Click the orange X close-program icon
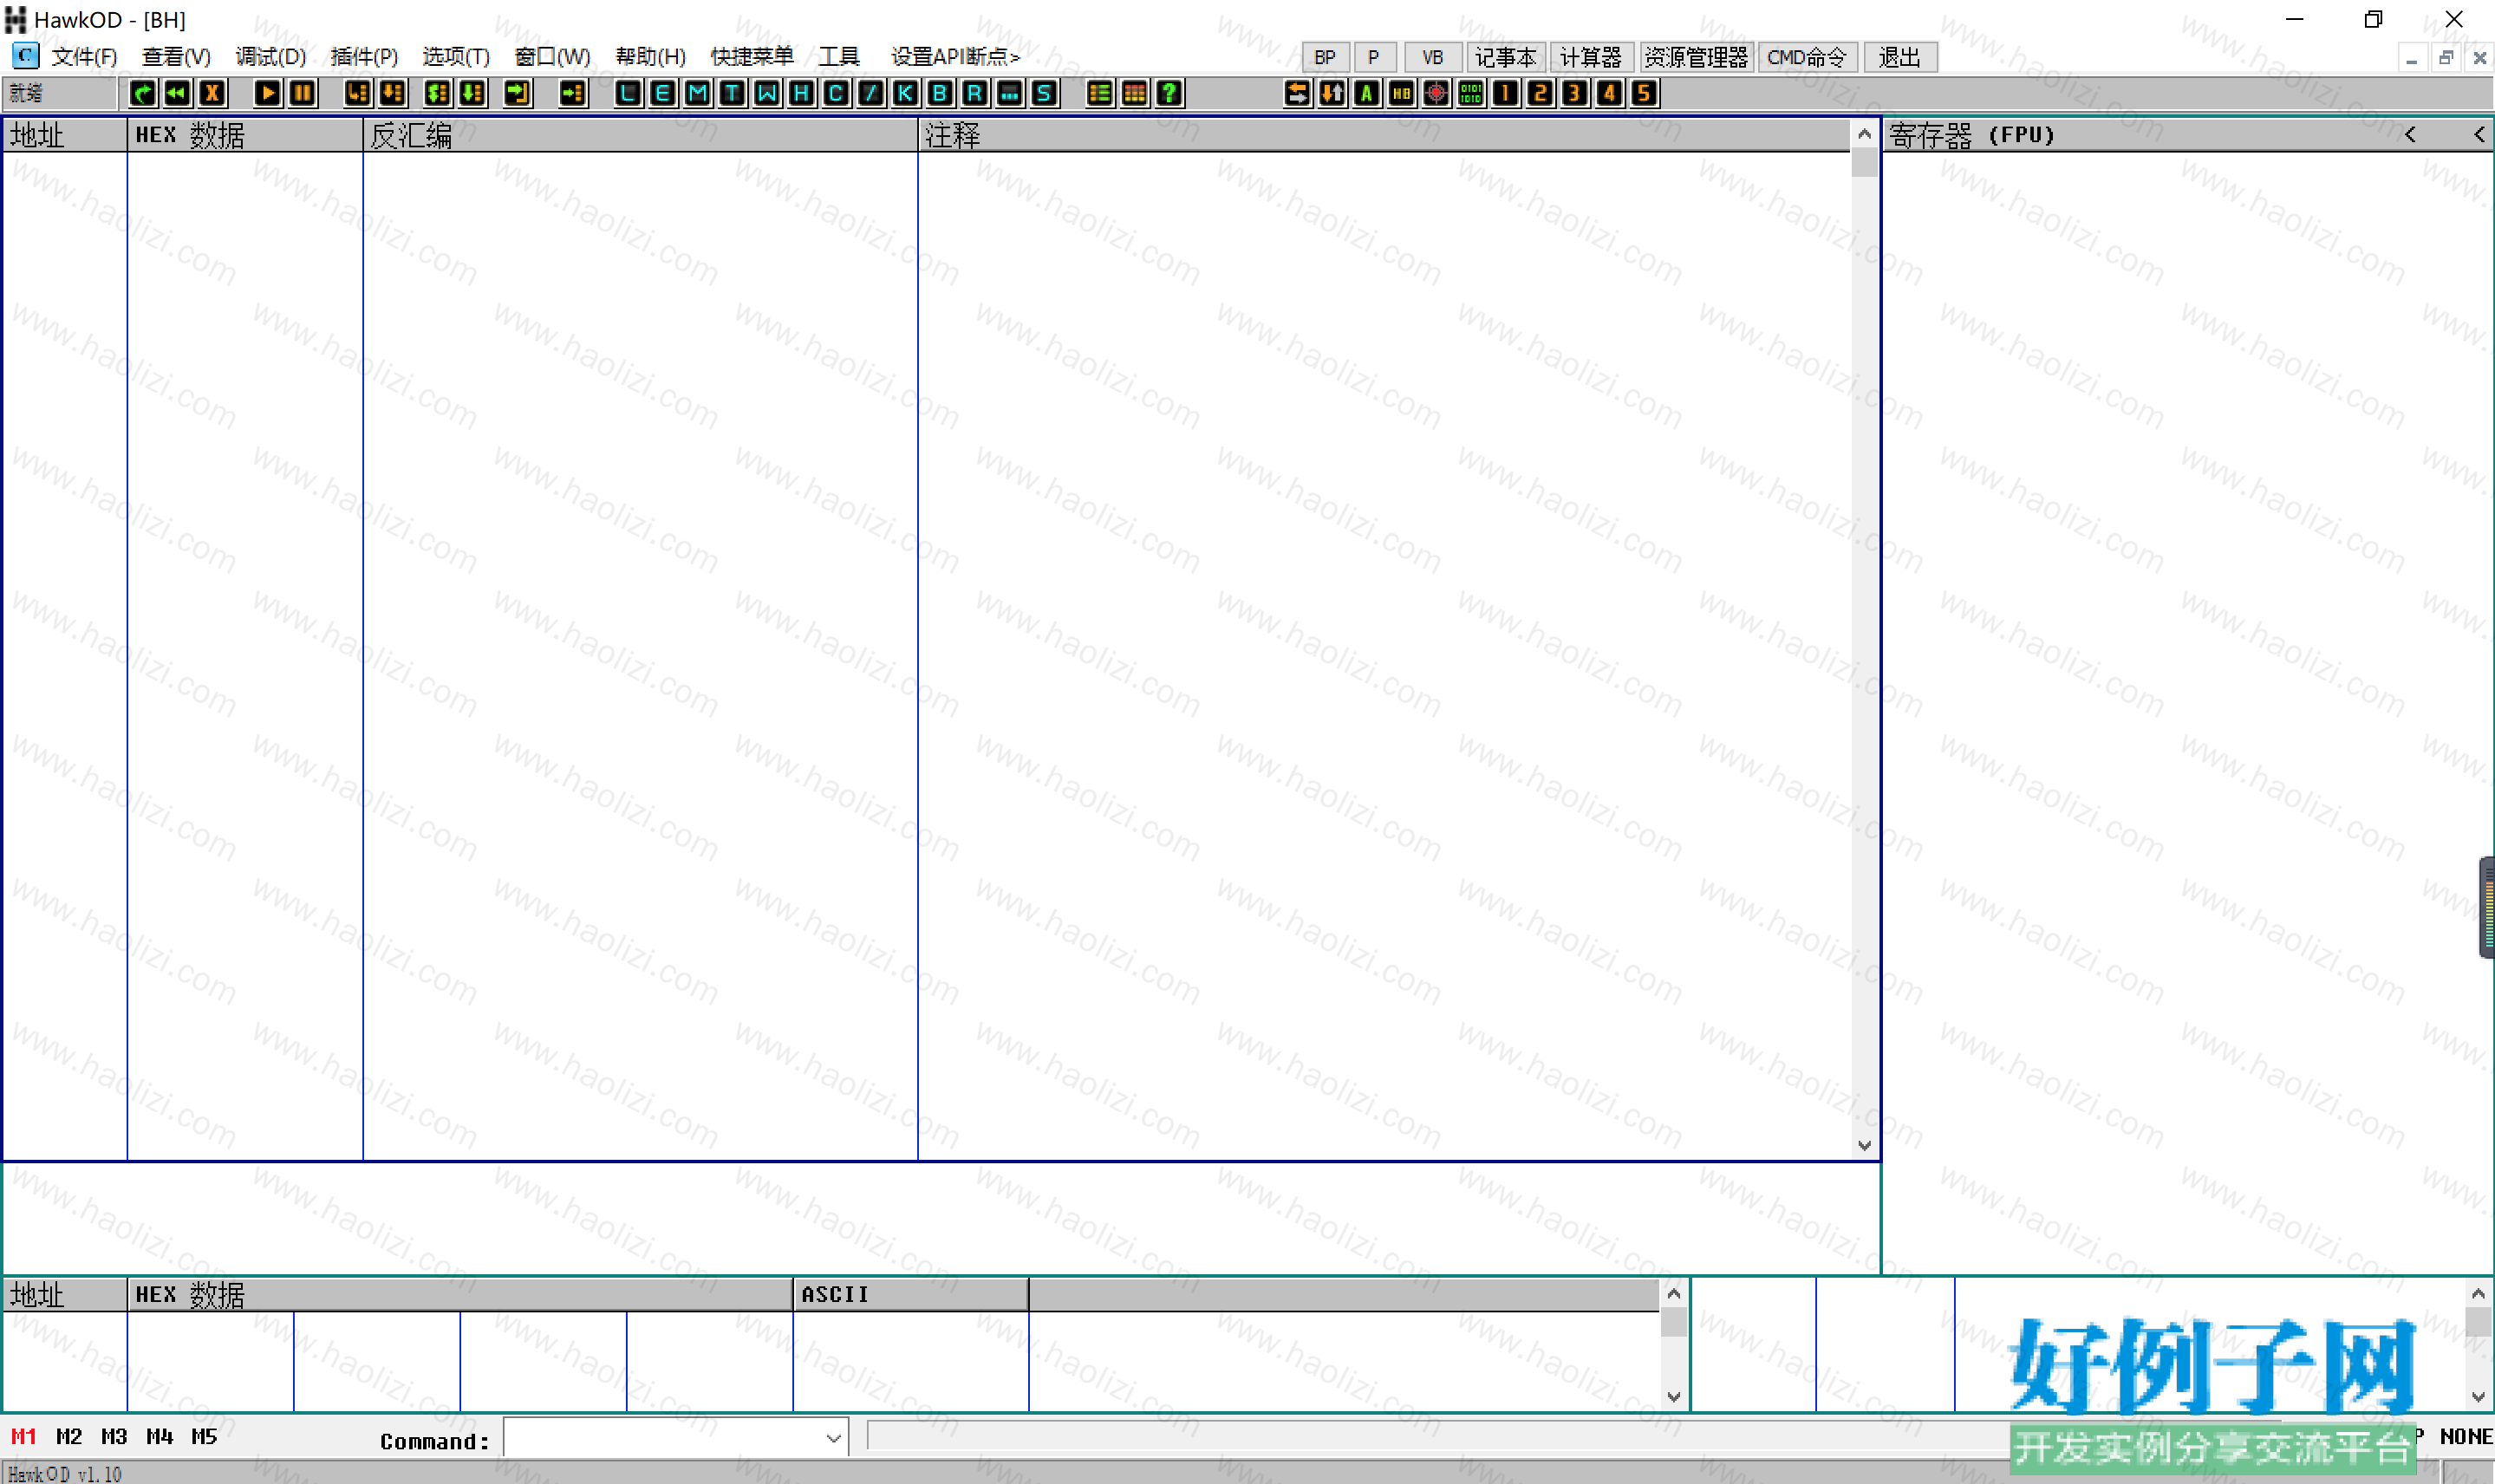This screenshot has width=2495, height=1484. (212, 94)
